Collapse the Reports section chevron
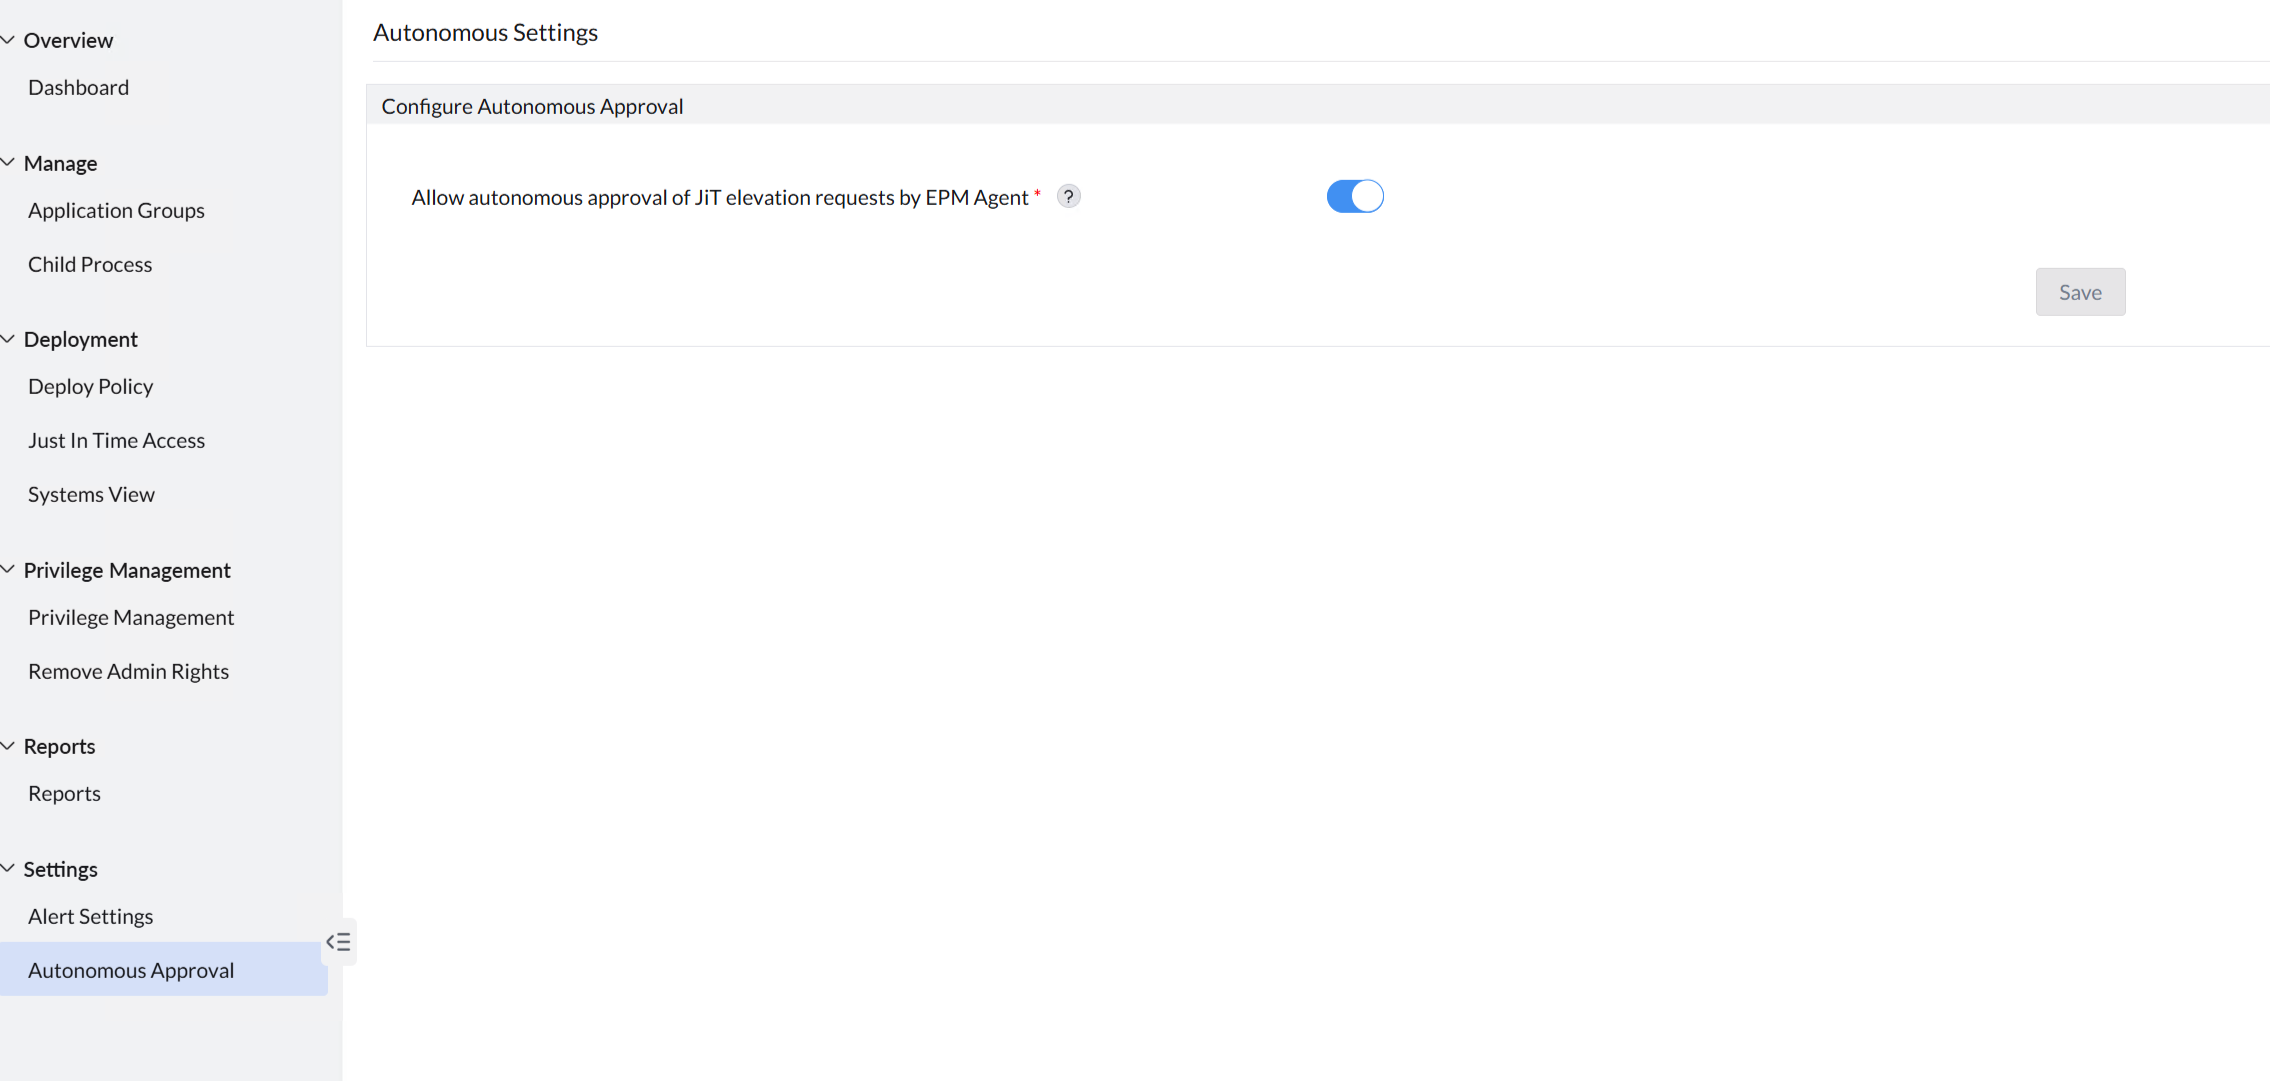Screen dimensions: 2270x1081 coord(8,746)
